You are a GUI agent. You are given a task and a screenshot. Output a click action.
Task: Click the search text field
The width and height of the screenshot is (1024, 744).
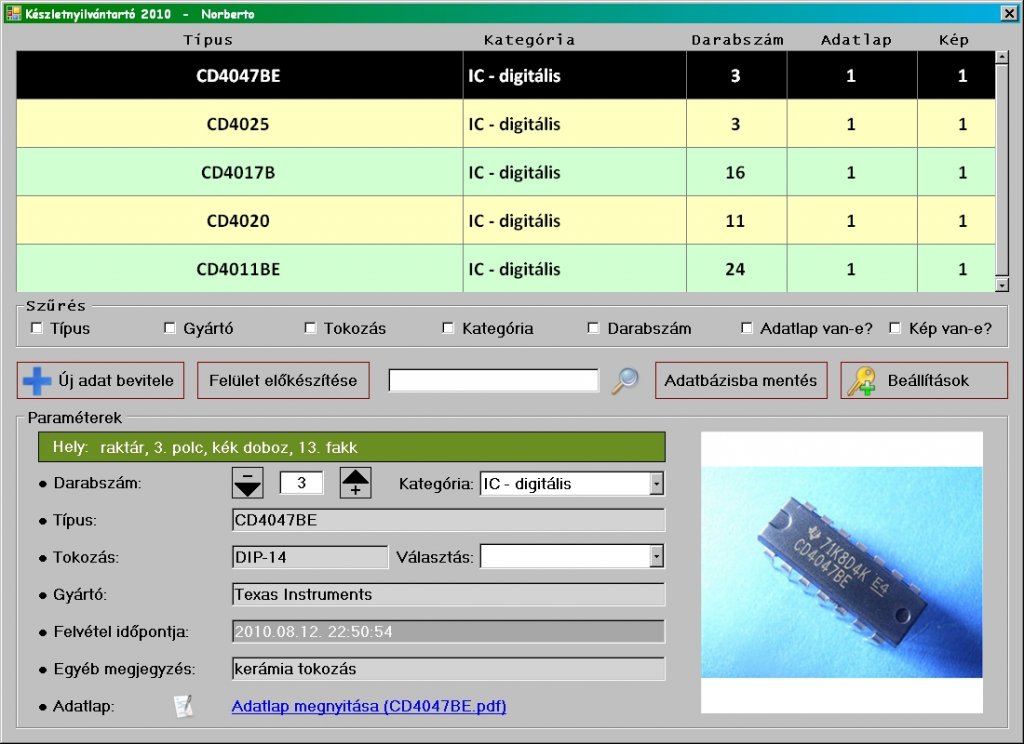494,381
